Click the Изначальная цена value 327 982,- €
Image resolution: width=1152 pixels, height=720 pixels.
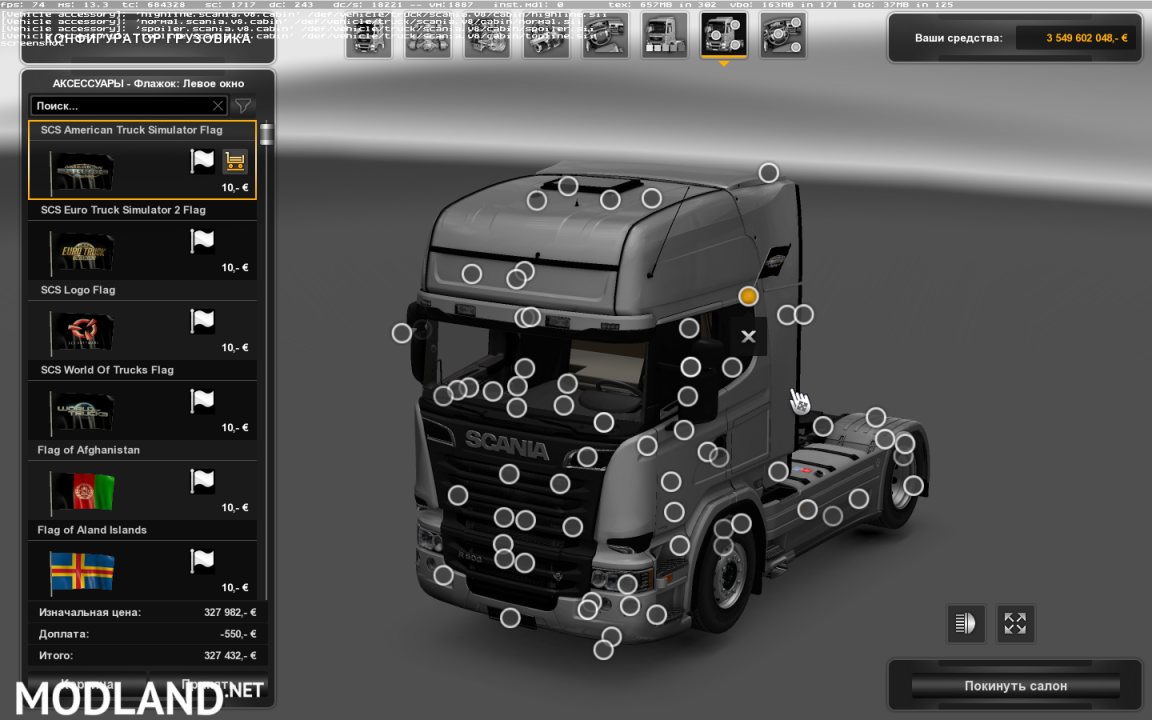(230, 612)
